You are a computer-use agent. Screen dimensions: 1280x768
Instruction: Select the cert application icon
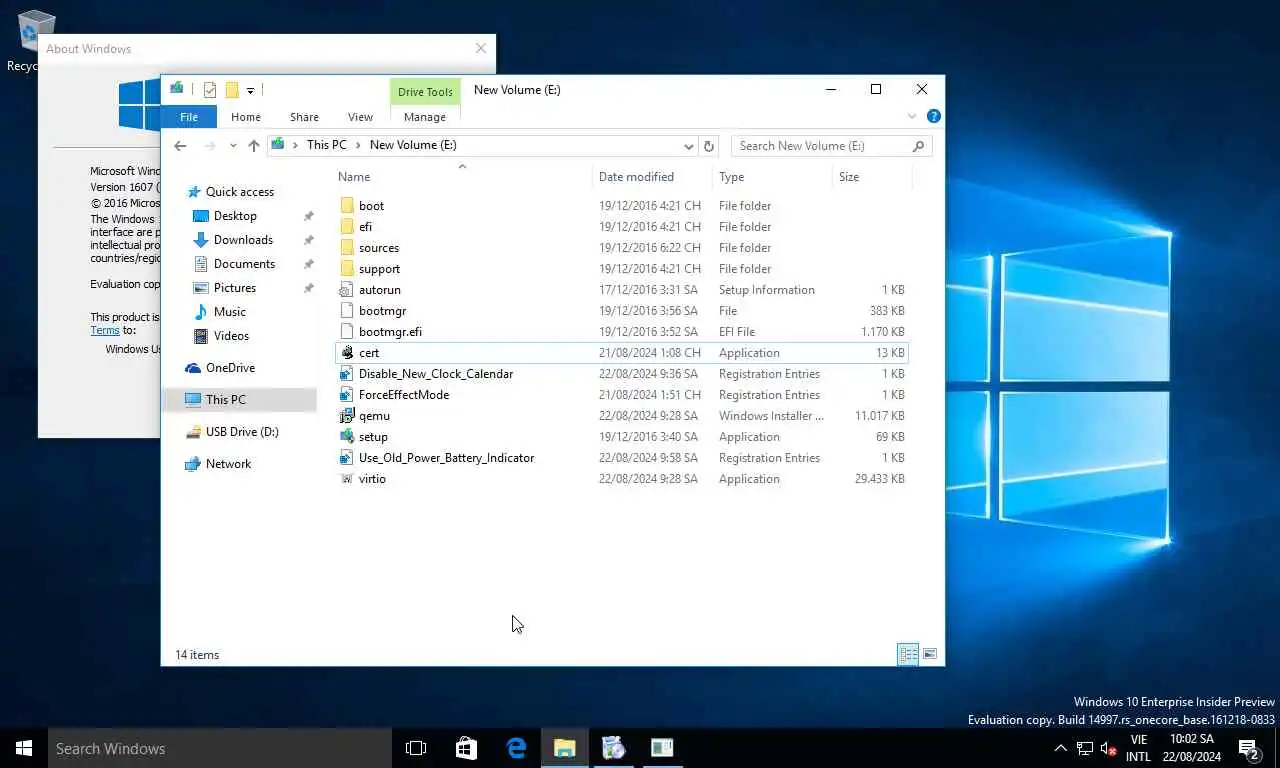click(x=347, y=353)
